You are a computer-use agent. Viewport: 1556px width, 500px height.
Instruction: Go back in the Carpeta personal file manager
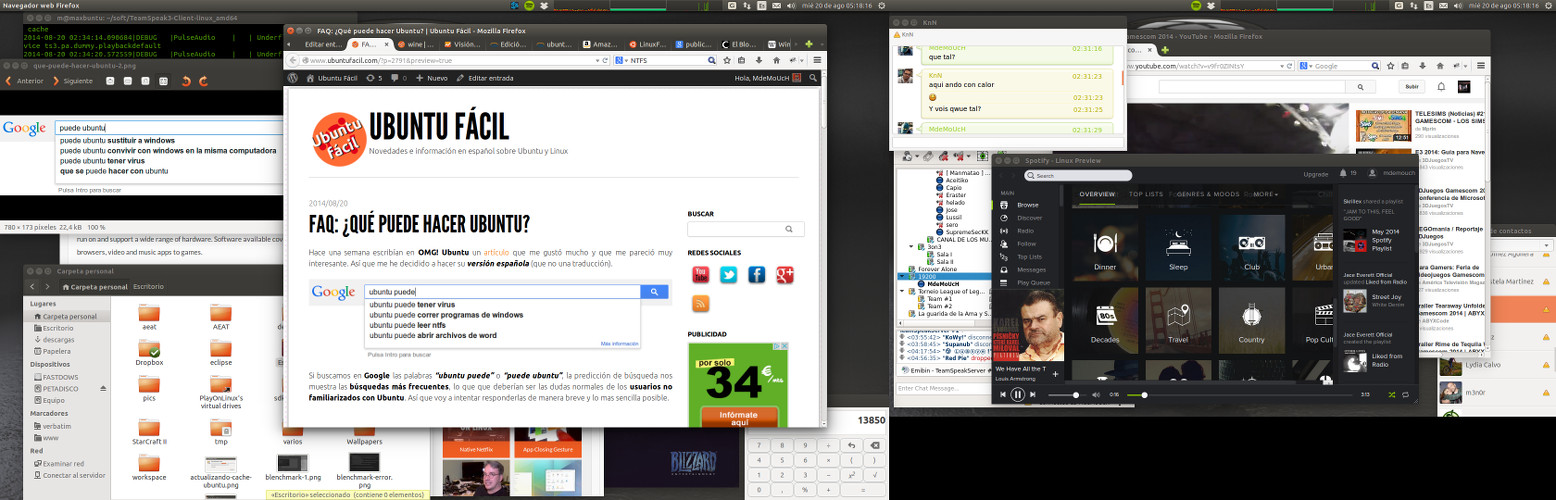(x=33, y=286)
